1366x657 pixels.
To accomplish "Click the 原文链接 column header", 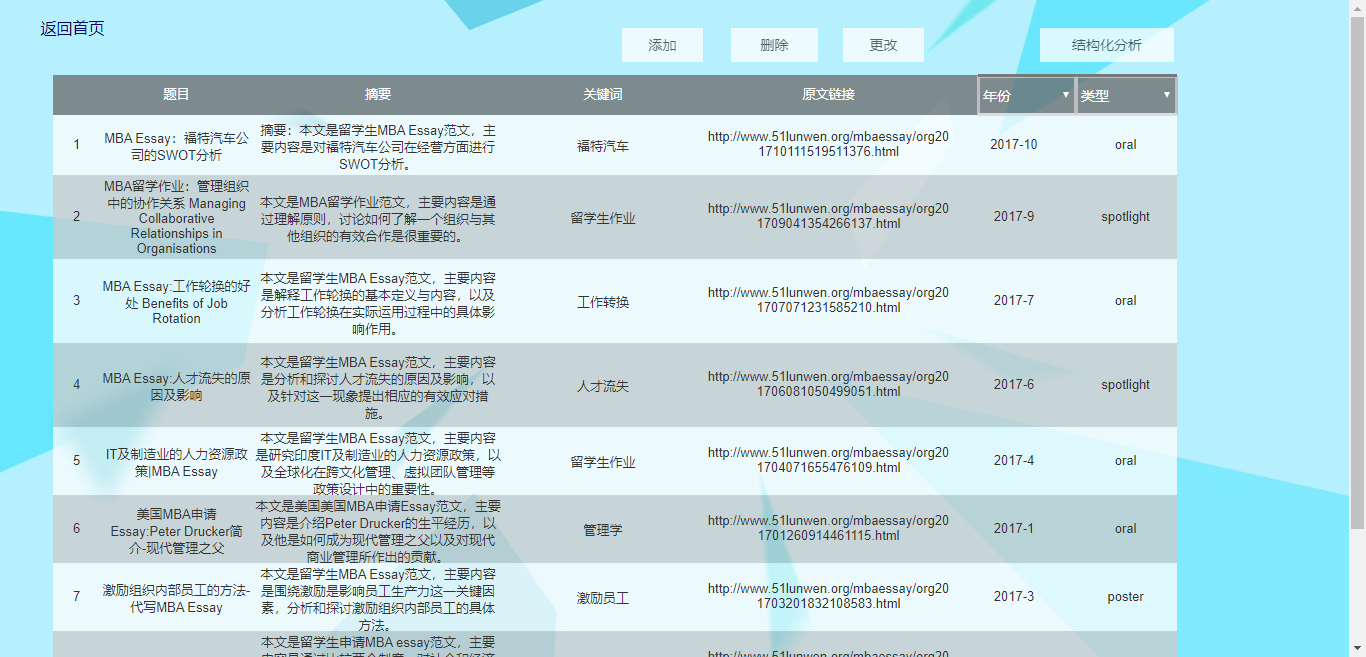I will [x=828, y=94].
